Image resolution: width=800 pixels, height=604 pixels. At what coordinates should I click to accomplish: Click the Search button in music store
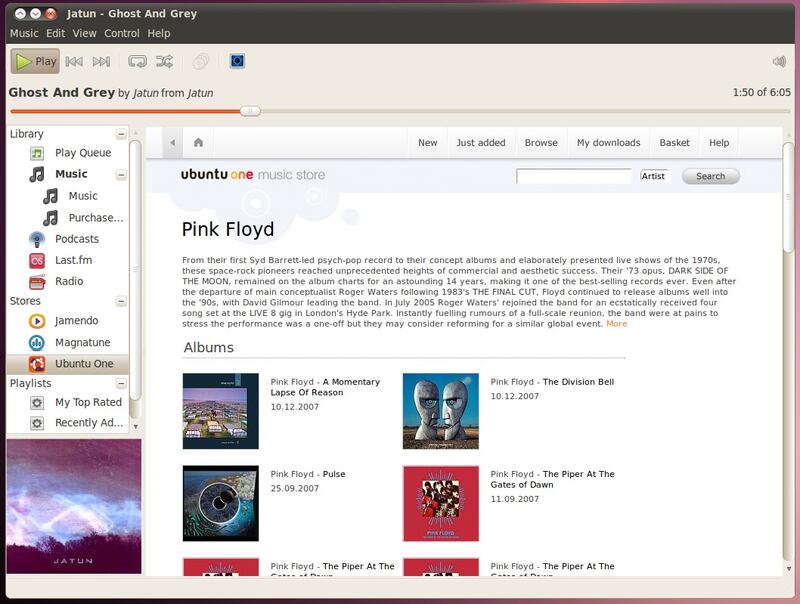[x=710, y=176]
